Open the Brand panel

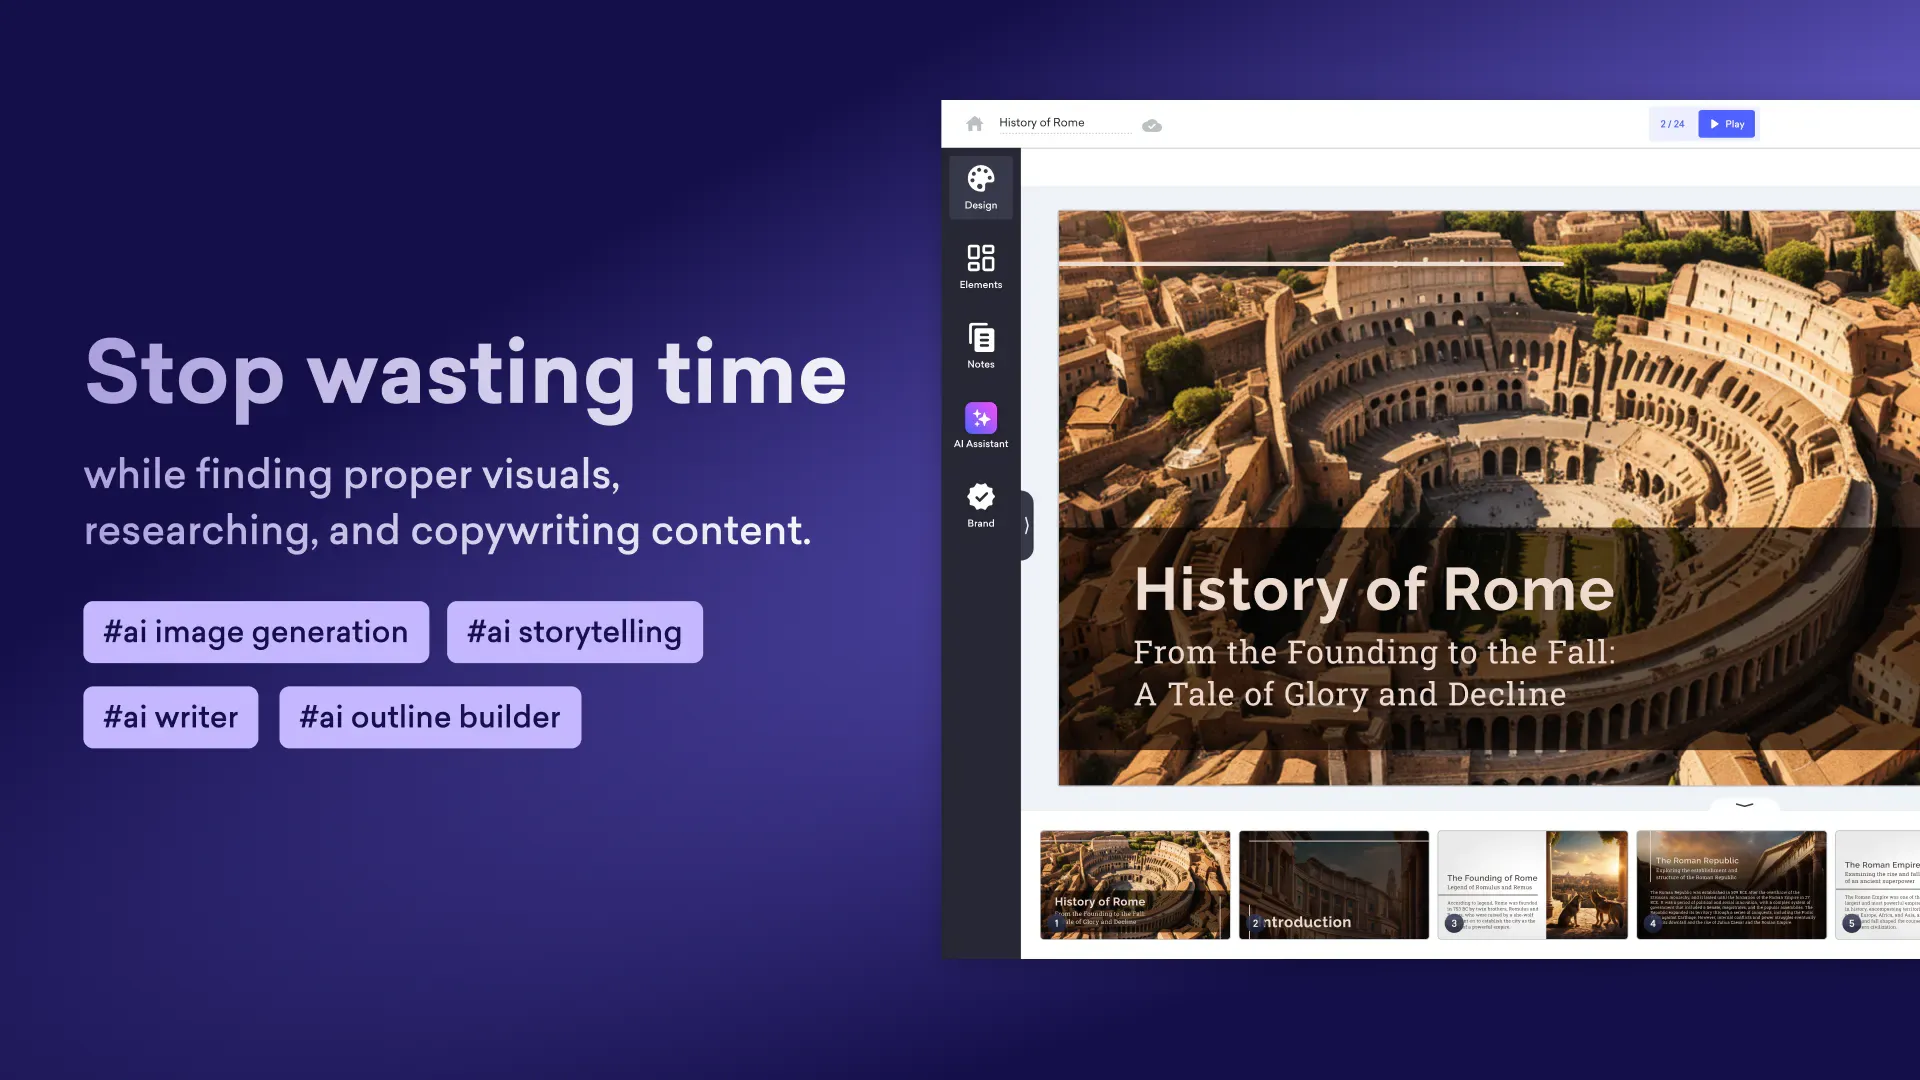click(x=980, y=505)
